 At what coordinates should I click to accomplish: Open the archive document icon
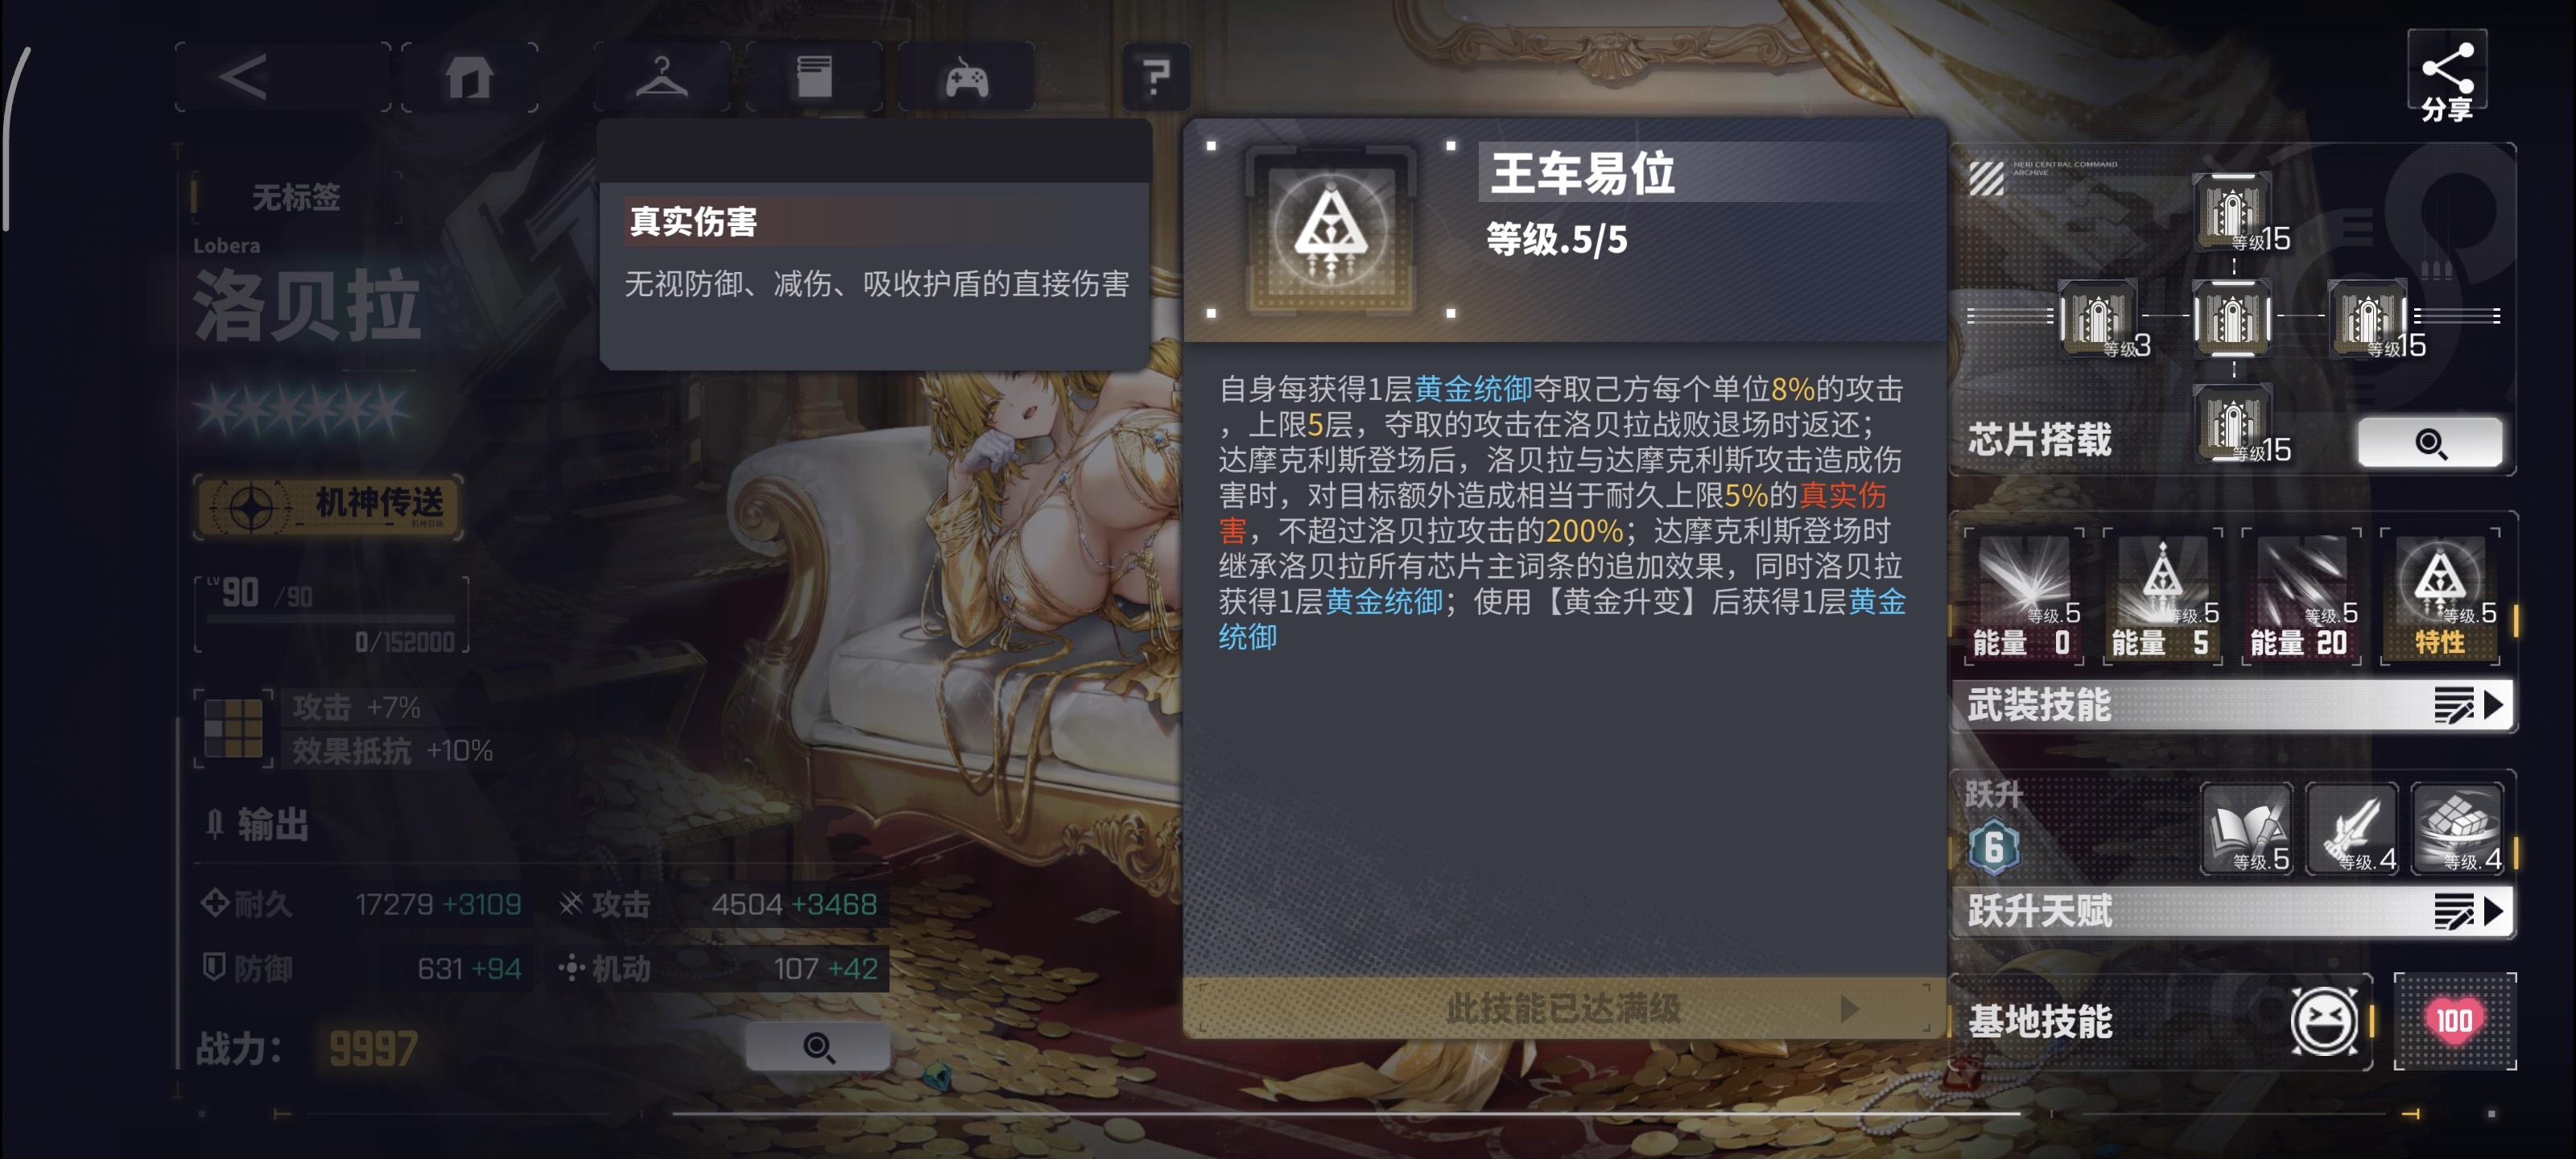click(x=814, y=77)
